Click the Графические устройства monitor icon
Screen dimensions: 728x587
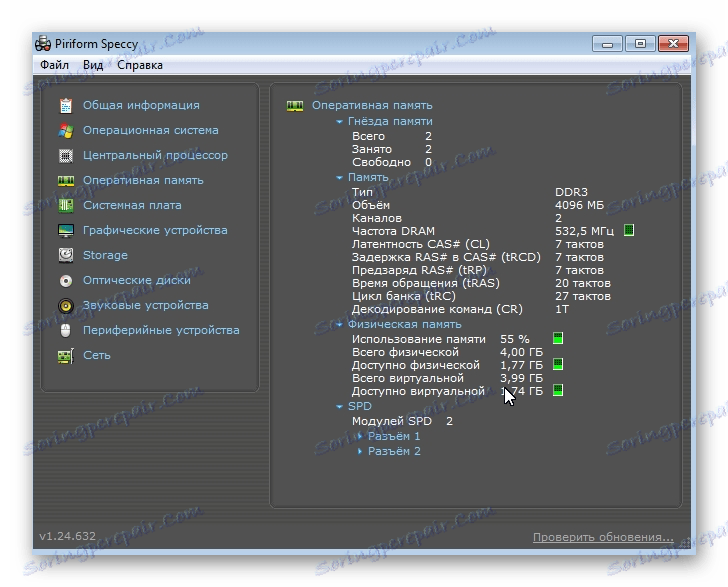(65, 230)
